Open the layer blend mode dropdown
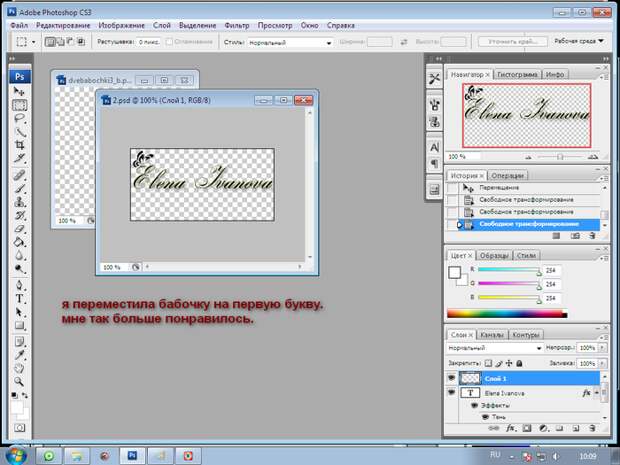Screen dimensions: 620x465 [x=494, y=348]
